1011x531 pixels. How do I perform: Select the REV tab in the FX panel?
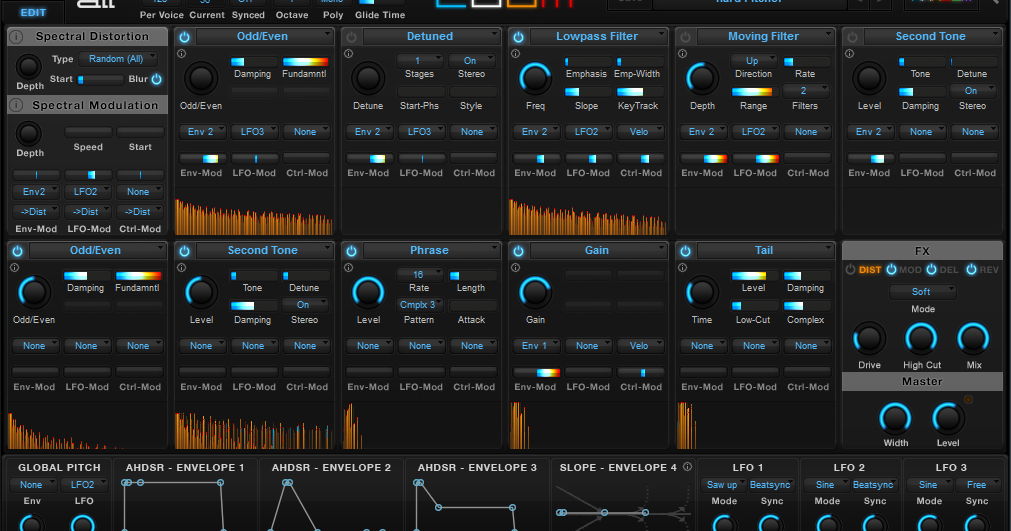pos(988,270)
